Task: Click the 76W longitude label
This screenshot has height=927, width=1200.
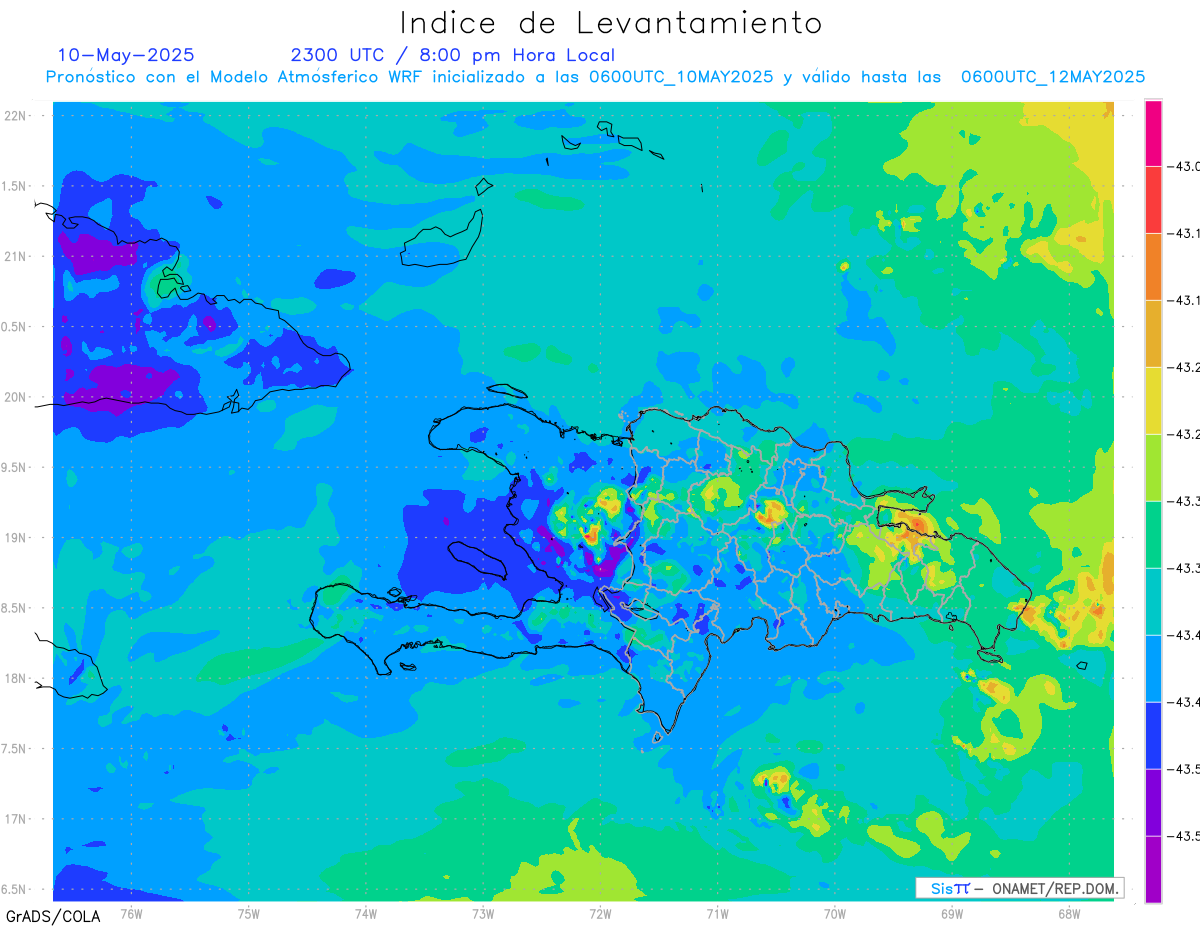Action: point(131,913)
